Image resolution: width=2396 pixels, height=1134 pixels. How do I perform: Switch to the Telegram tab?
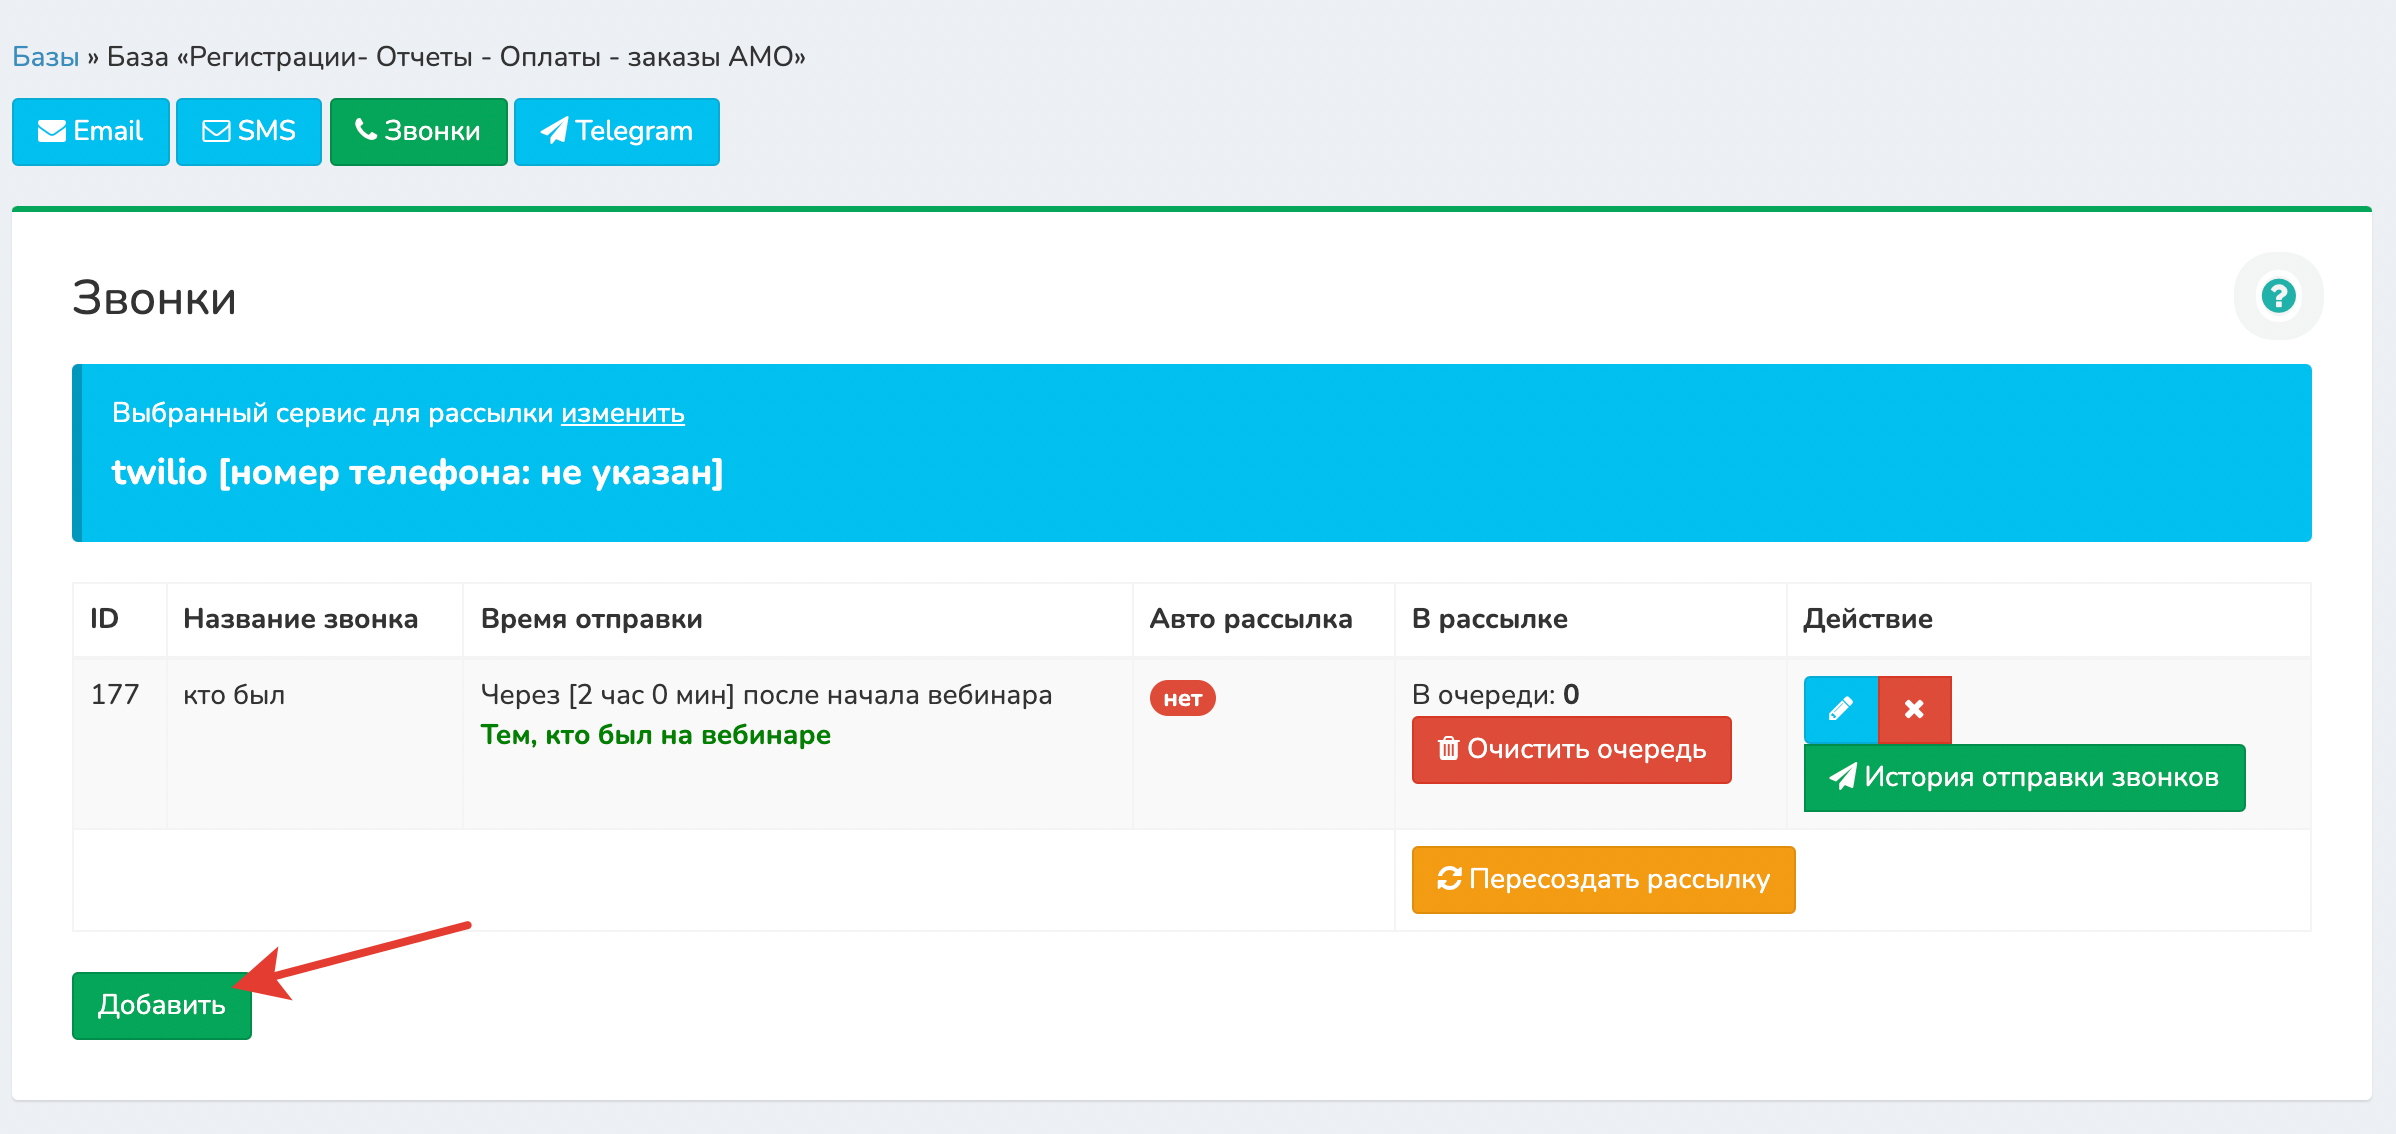[x=616, y=131]
